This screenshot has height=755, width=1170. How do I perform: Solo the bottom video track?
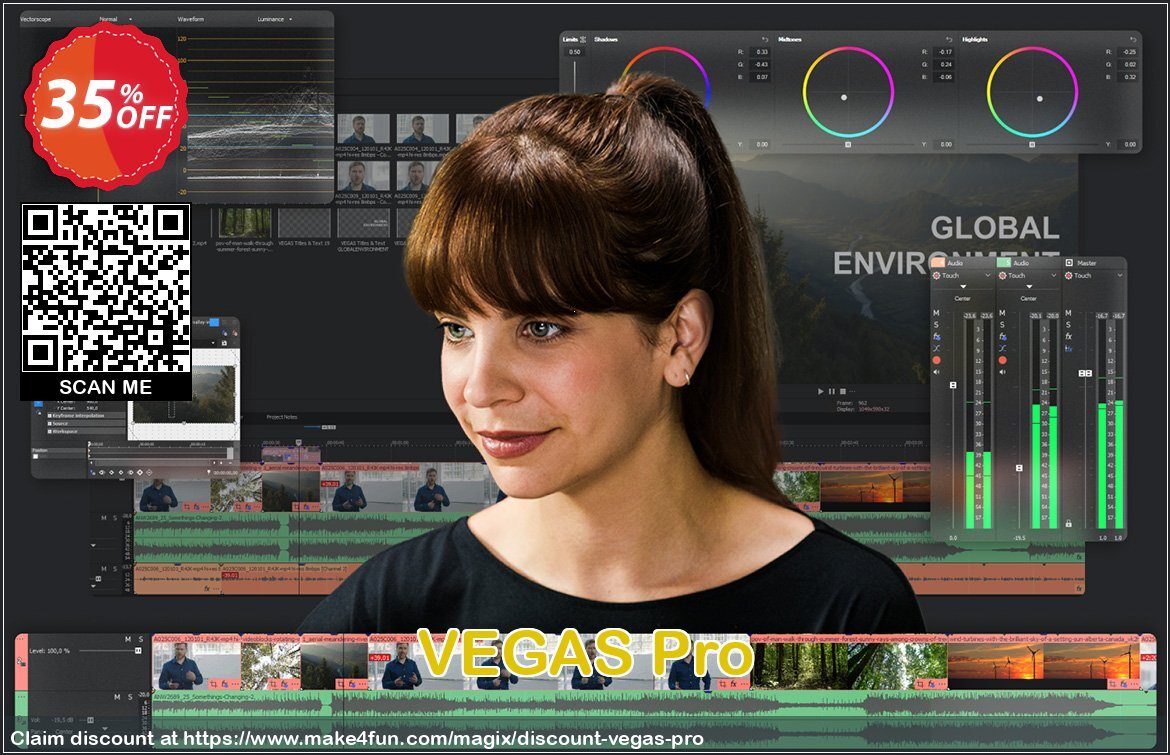point(140,639)
